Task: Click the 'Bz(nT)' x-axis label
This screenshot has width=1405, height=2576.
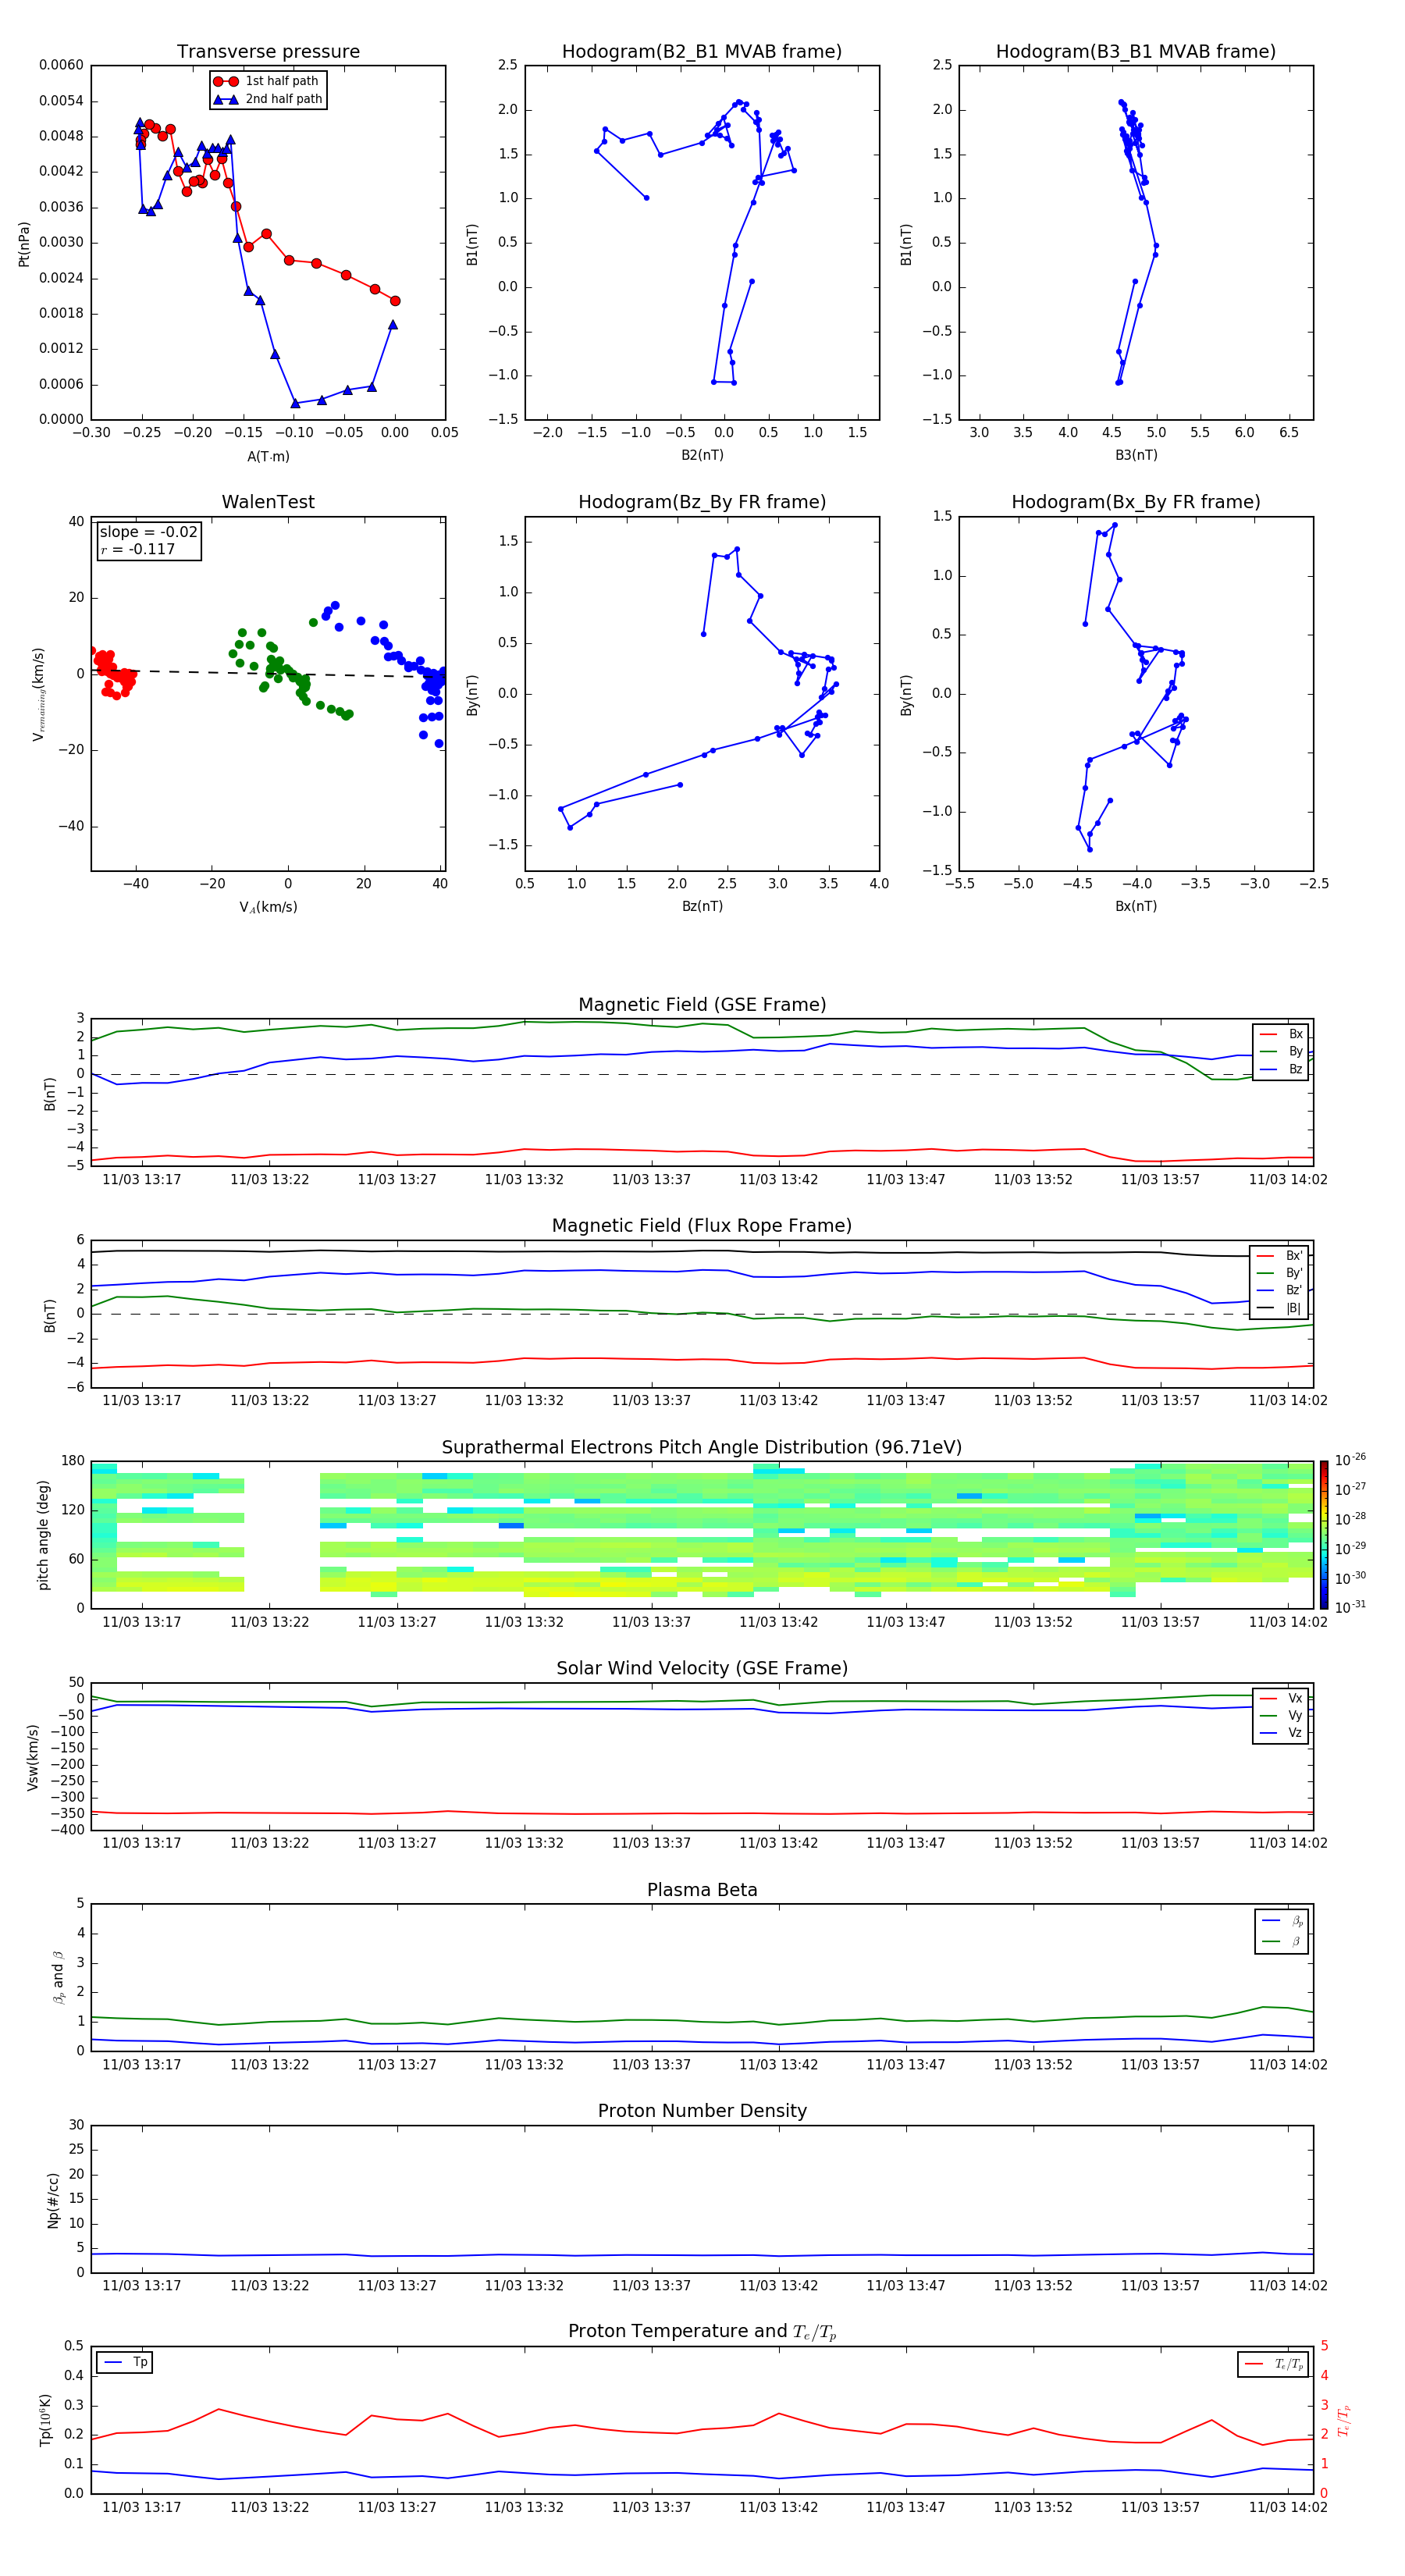Action: [702, 906]
